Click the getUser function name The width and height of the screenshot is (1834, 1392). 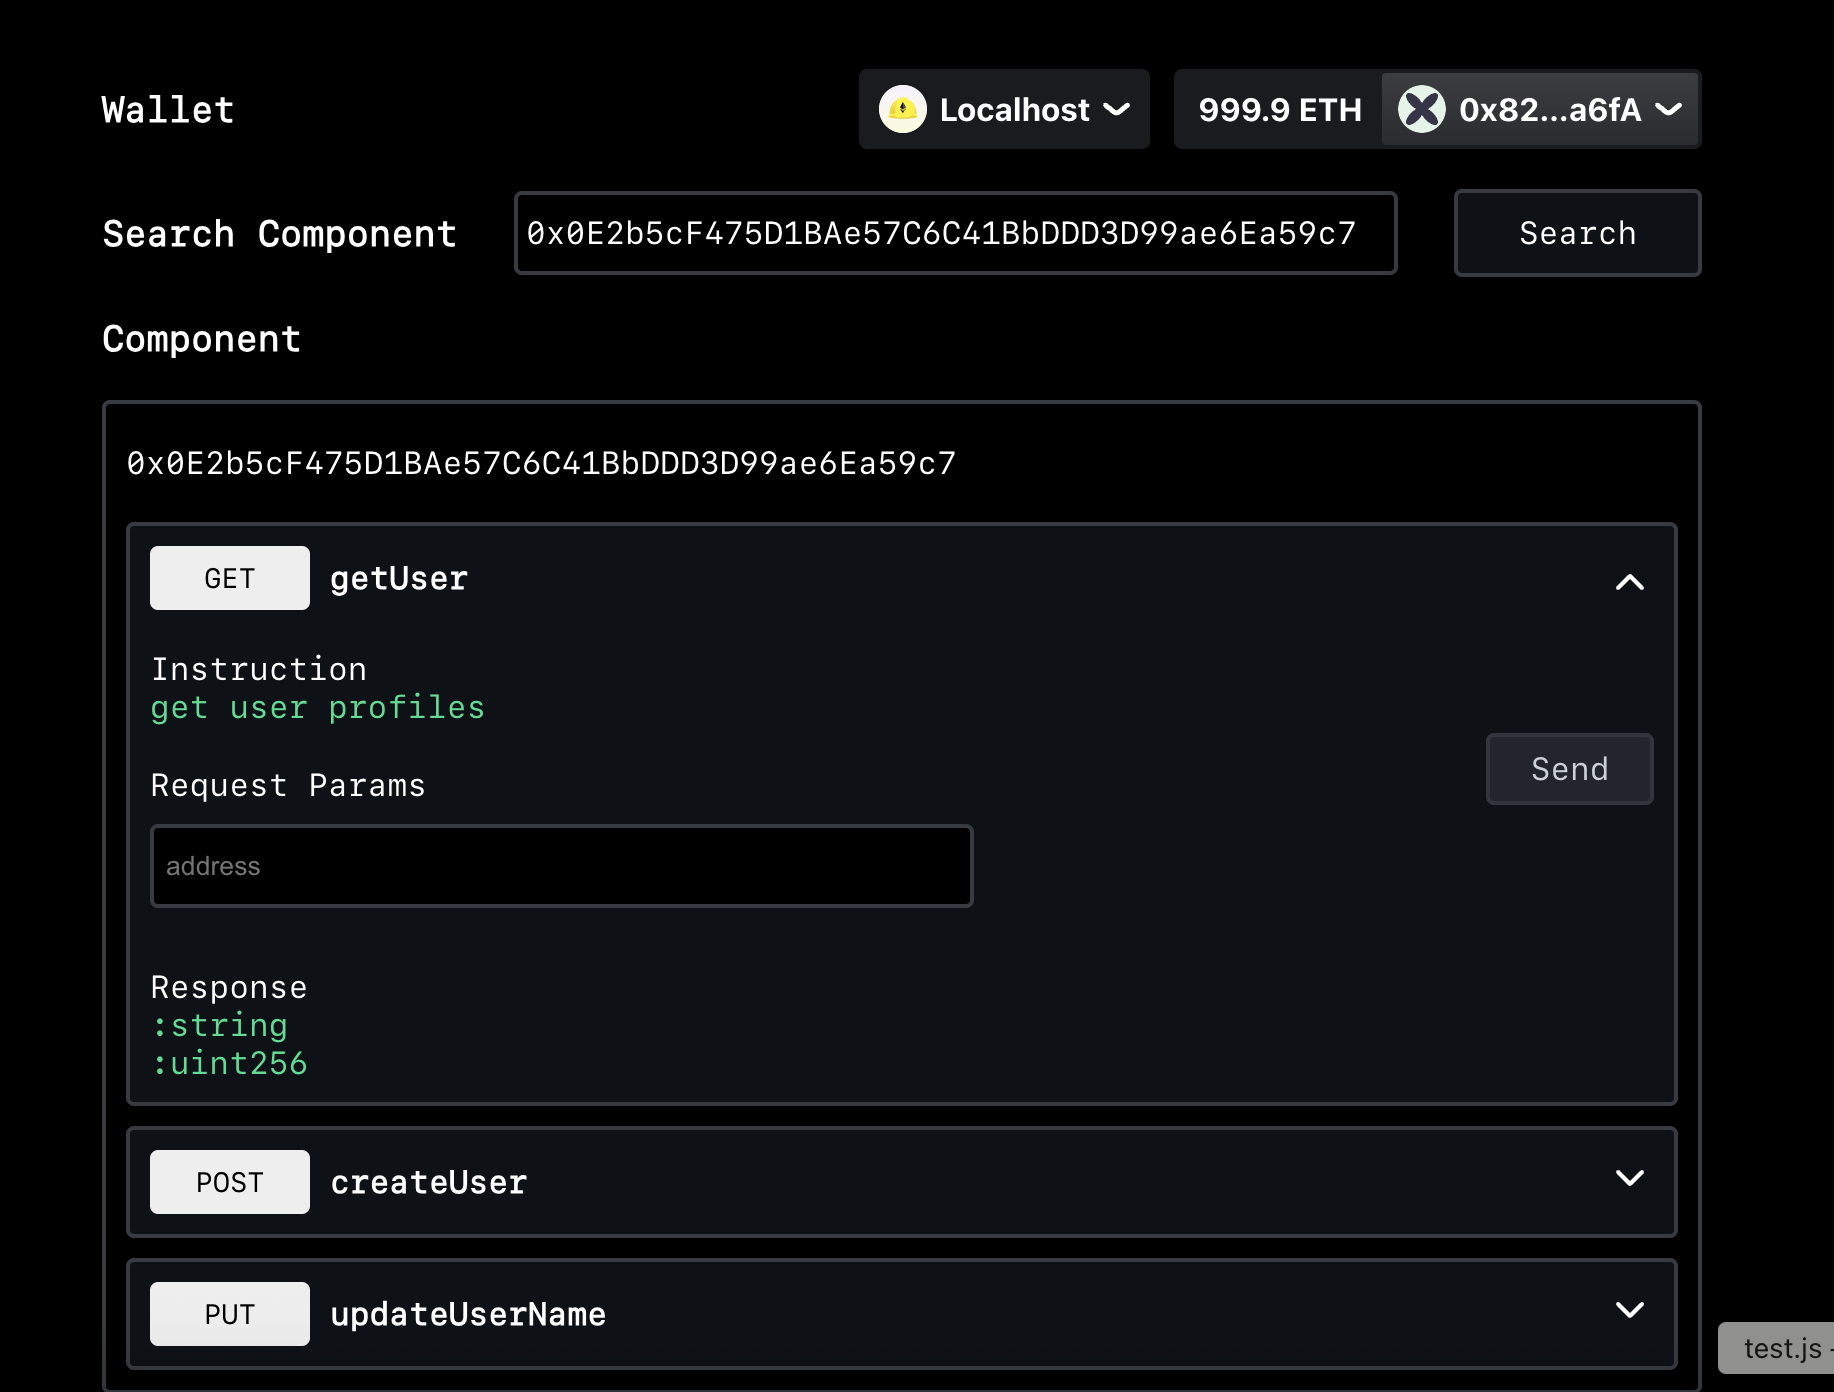tap(399, 578)
